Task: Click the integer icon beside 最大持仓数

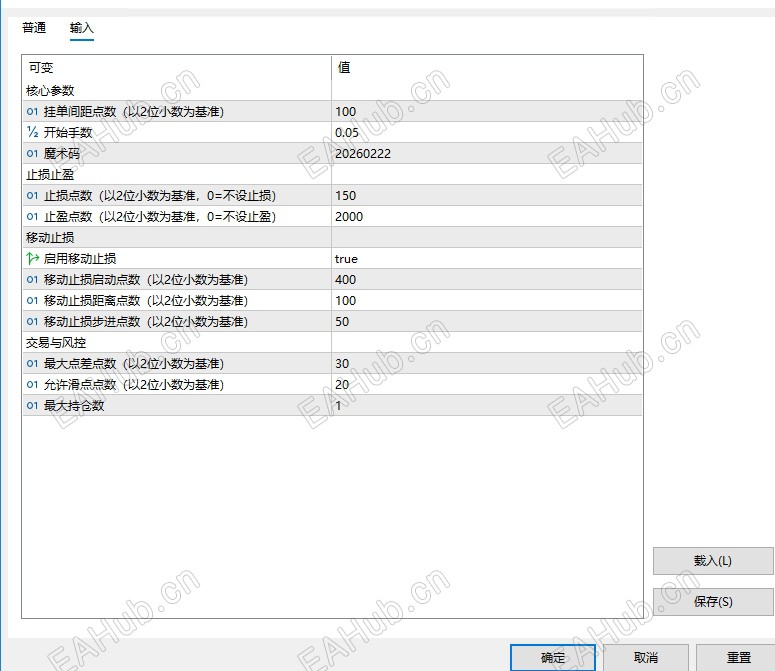Action: click(x=32, y=406)
